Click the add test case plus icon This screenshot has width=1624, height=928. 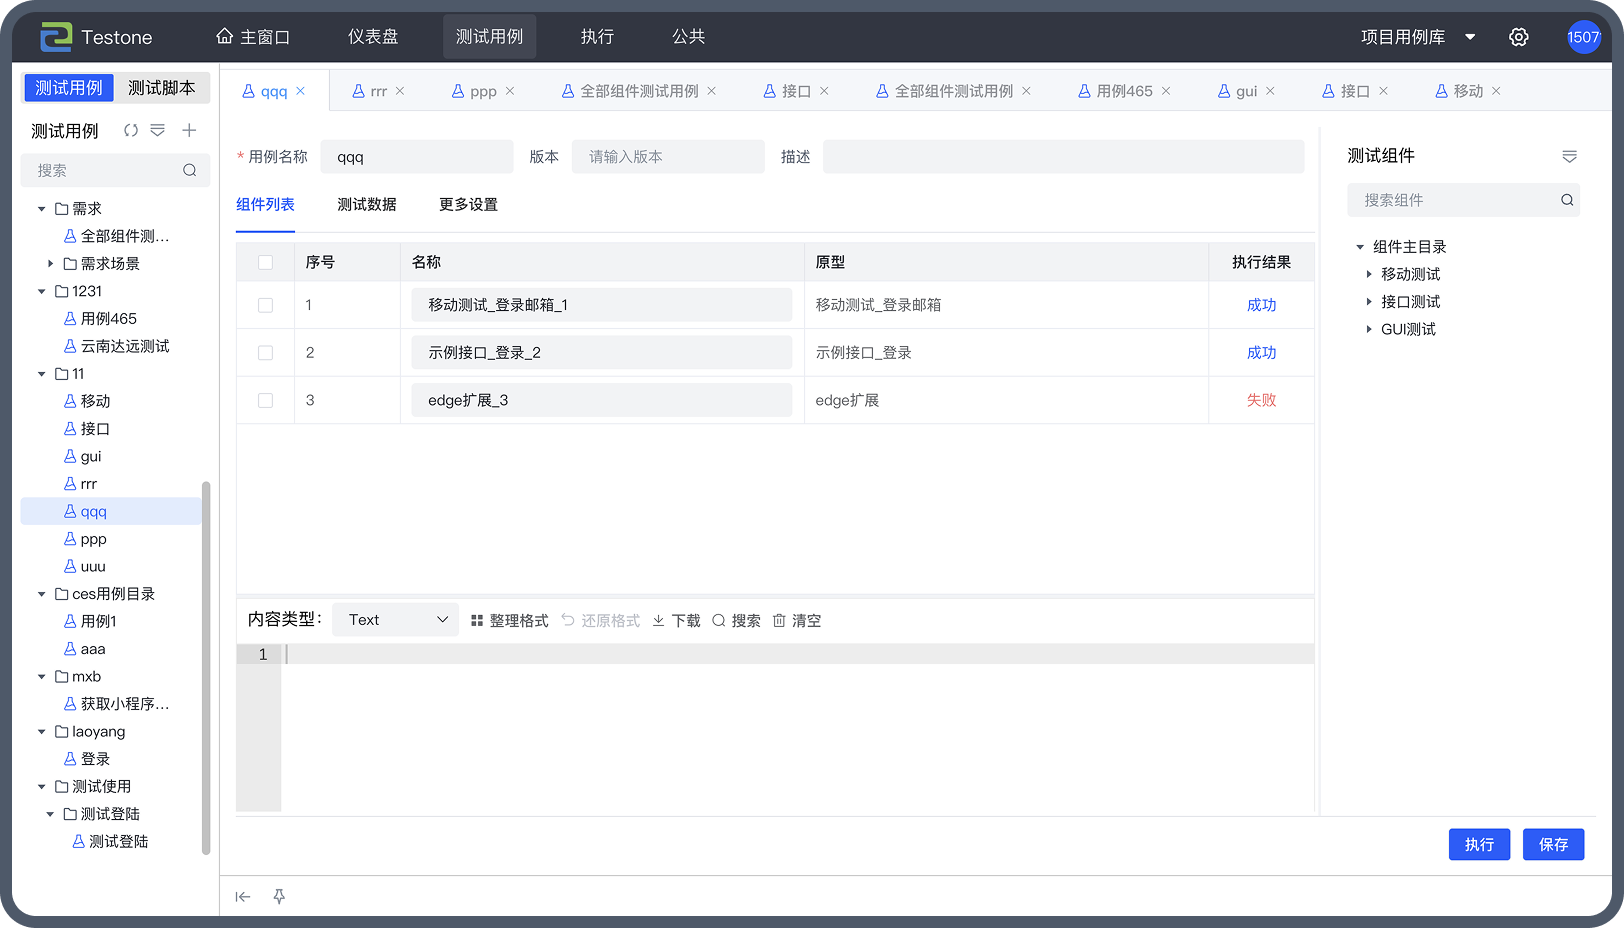pyautogui.click(x=189, y=131)
